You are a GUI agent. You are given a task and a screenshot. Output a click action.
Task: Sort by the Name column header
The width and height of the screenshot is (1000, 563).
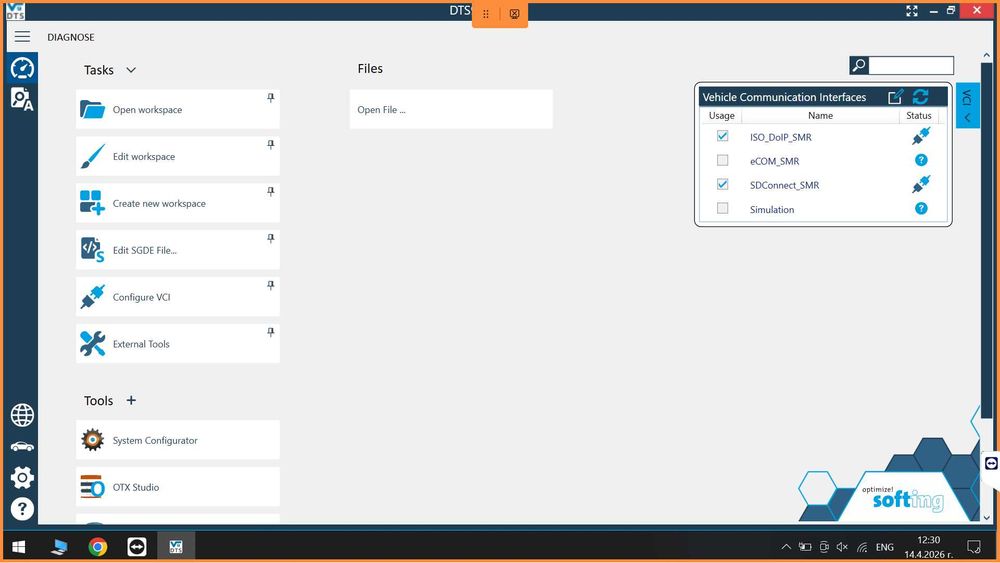[x=820, y=115]
